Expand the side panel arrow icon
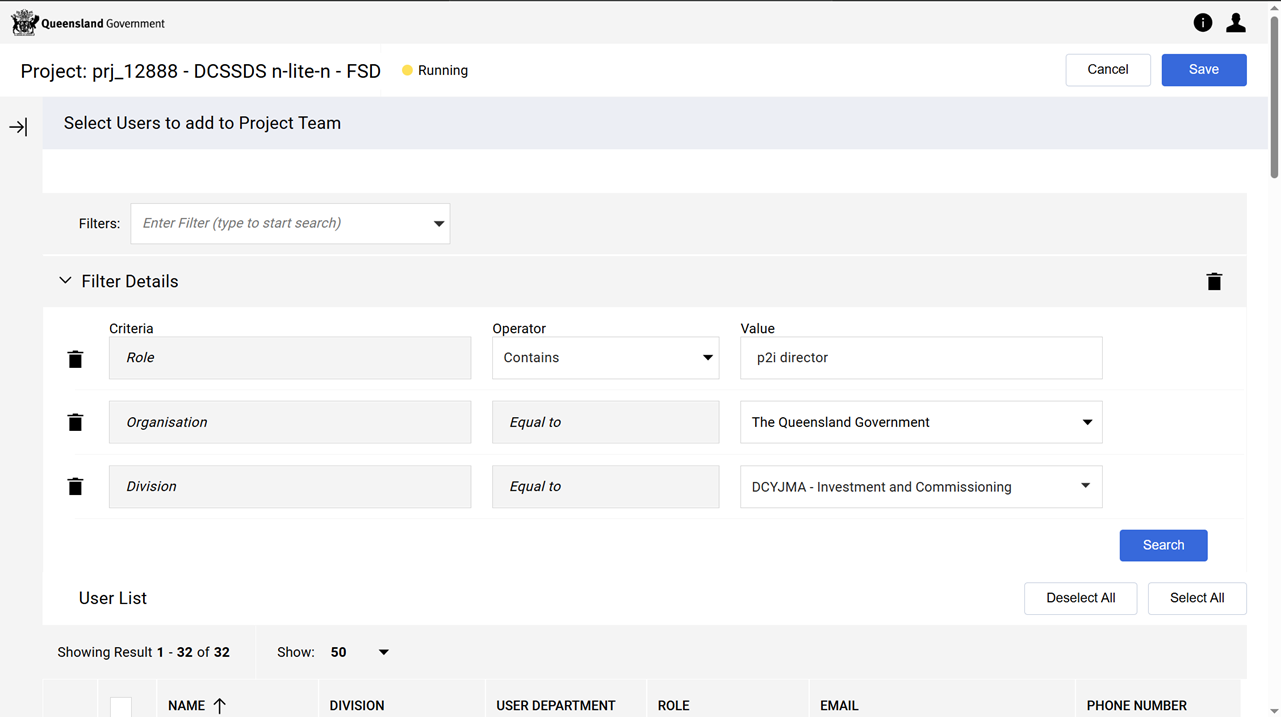Viewport: 1281px width, 717px height. 18,127
